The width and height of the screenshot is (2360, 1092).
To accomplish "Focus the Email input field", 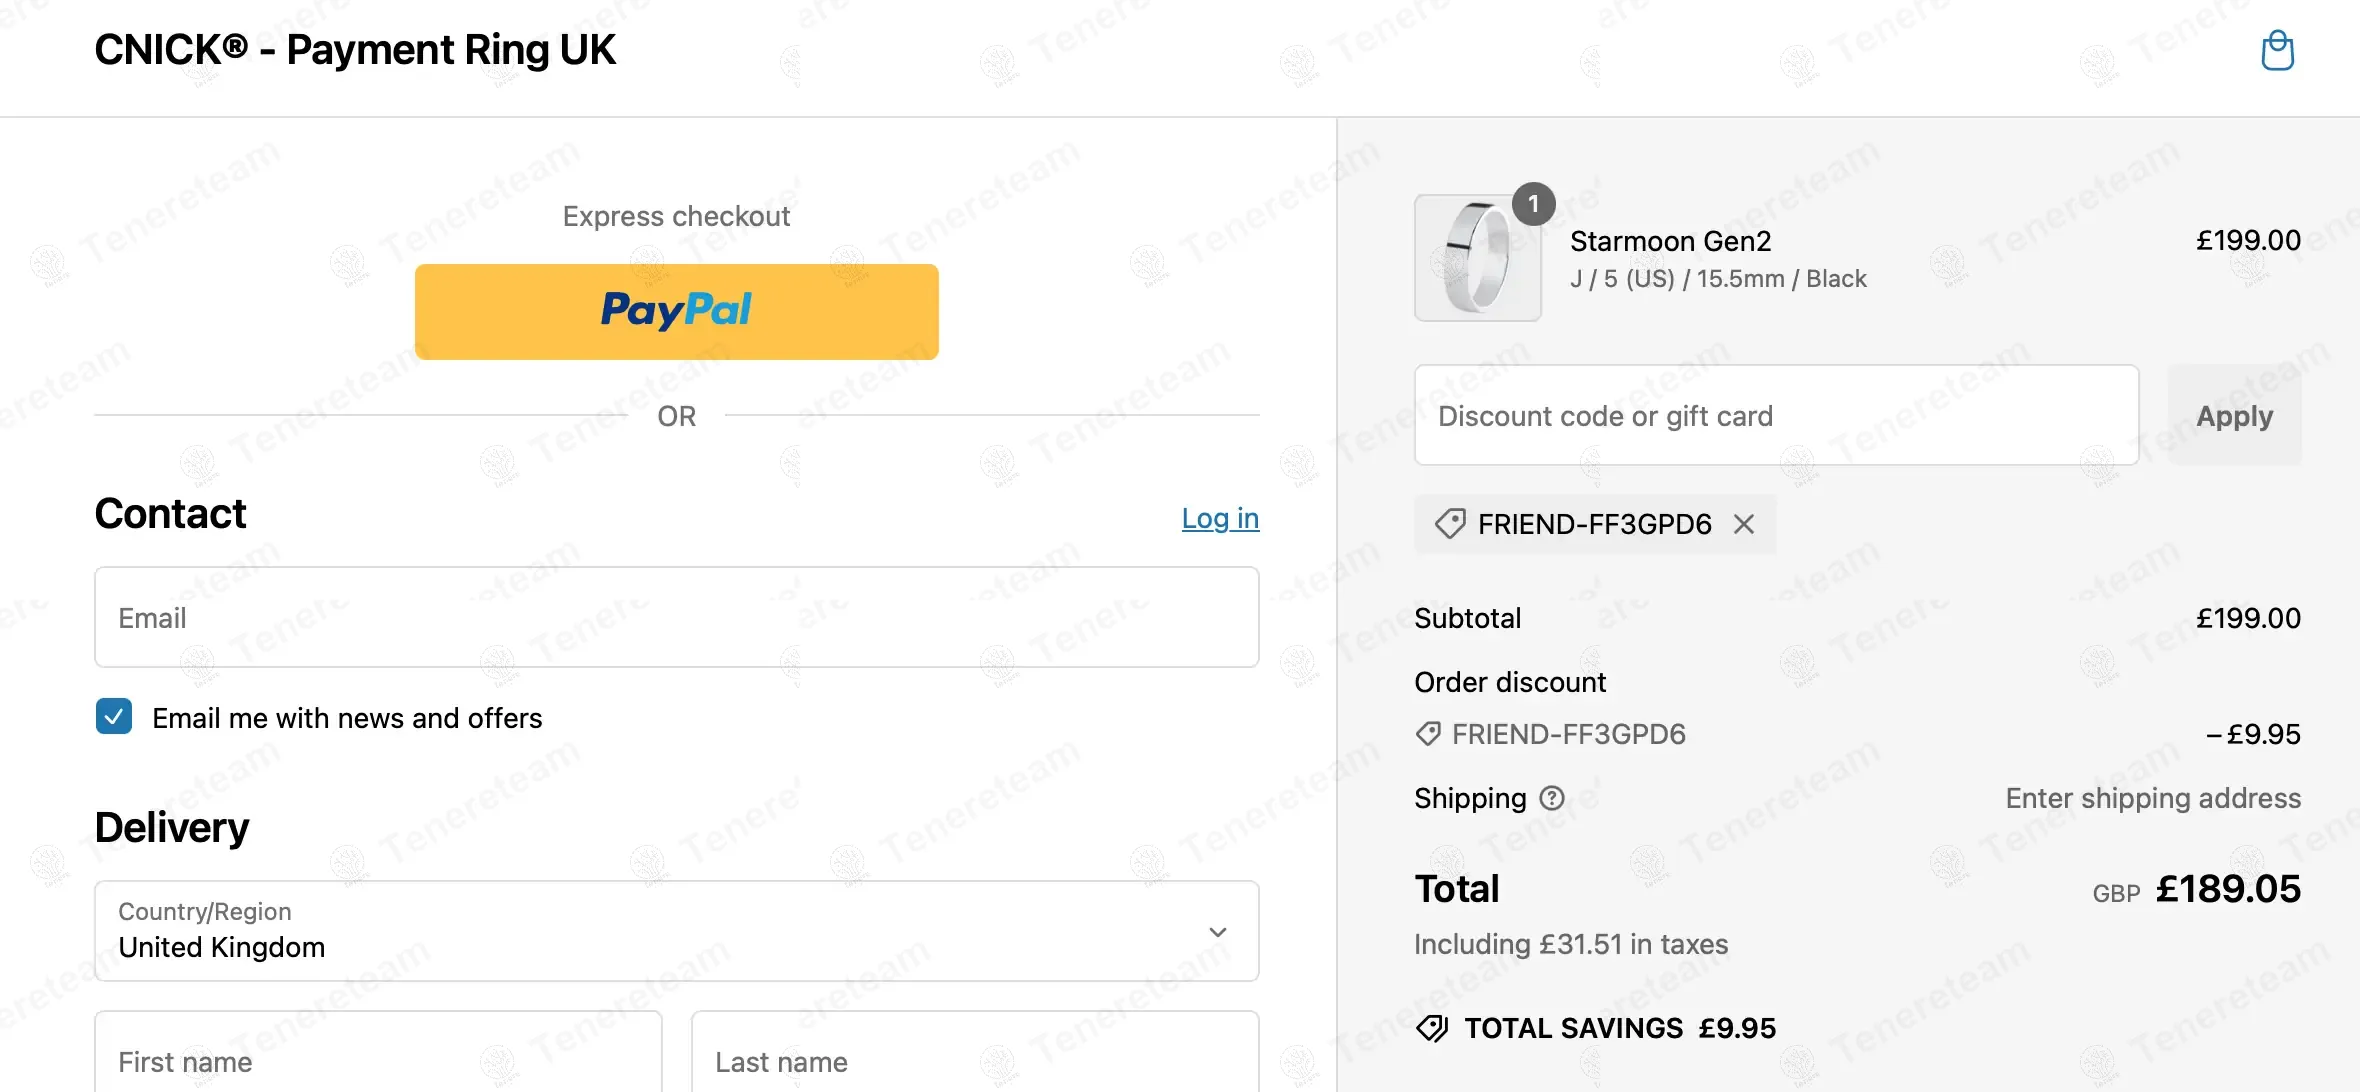I will 676,618.
